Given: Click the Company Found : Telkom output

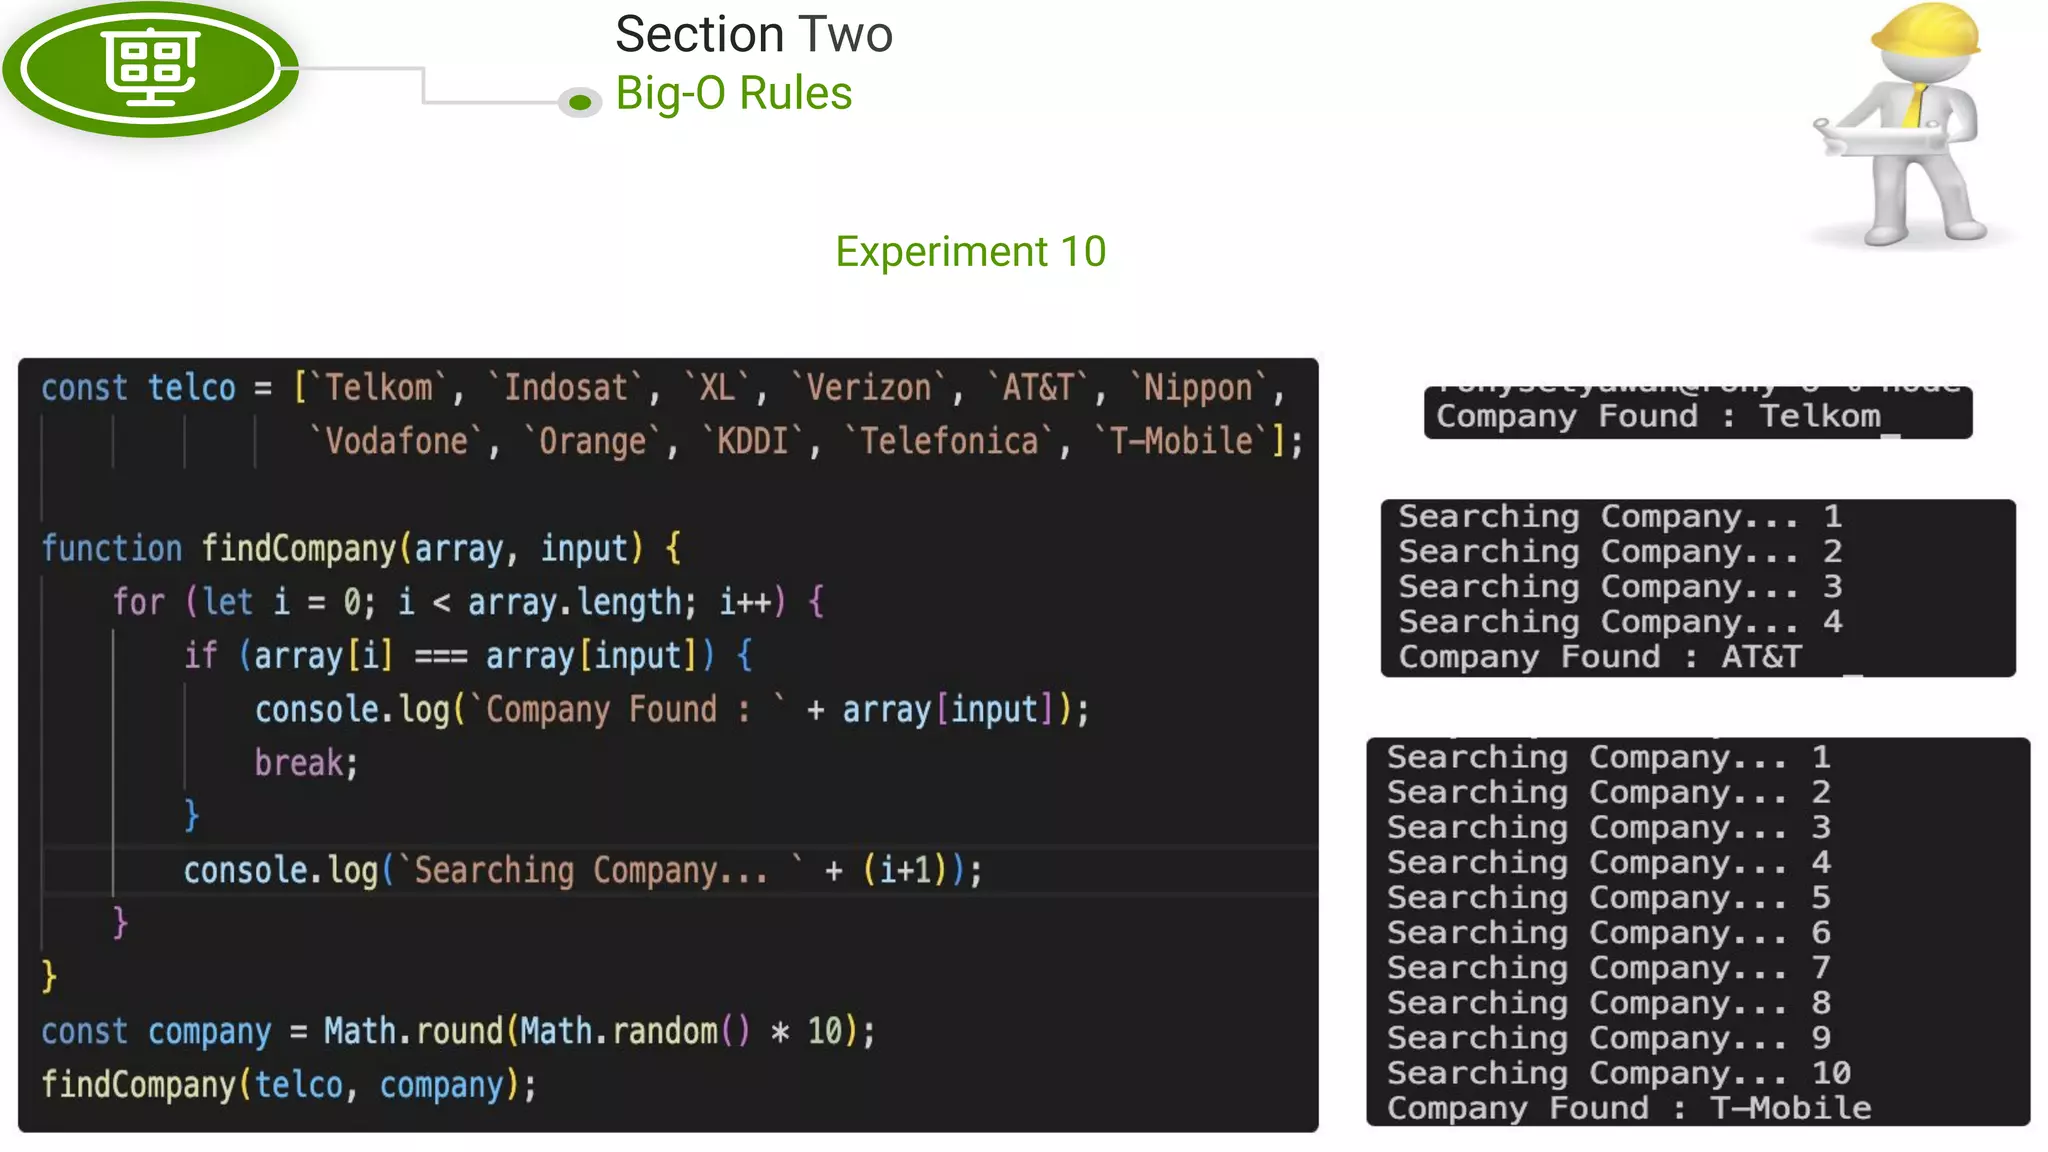Looking at the screenshot, I should [x=1658, y=416].
